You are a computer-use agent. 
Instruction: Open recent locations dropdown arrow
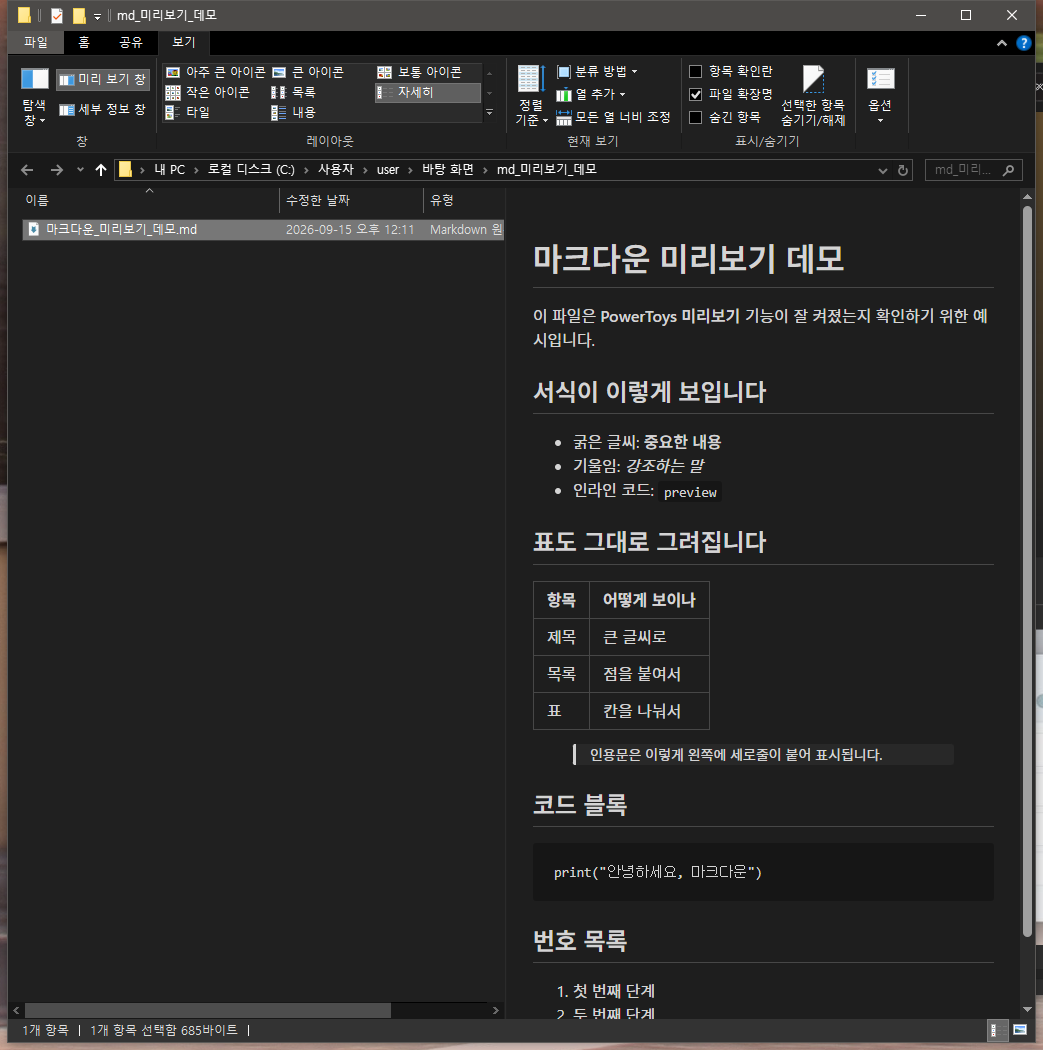click(80, 170)
